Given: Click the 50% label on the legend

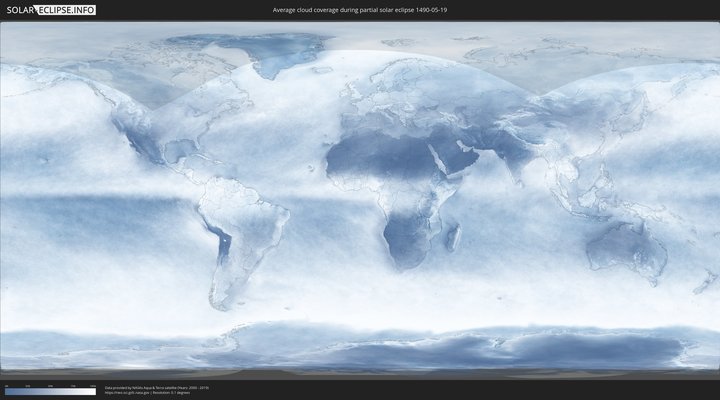Looking at the screenshot, I should pyautogui.click(x=50, y=386).
